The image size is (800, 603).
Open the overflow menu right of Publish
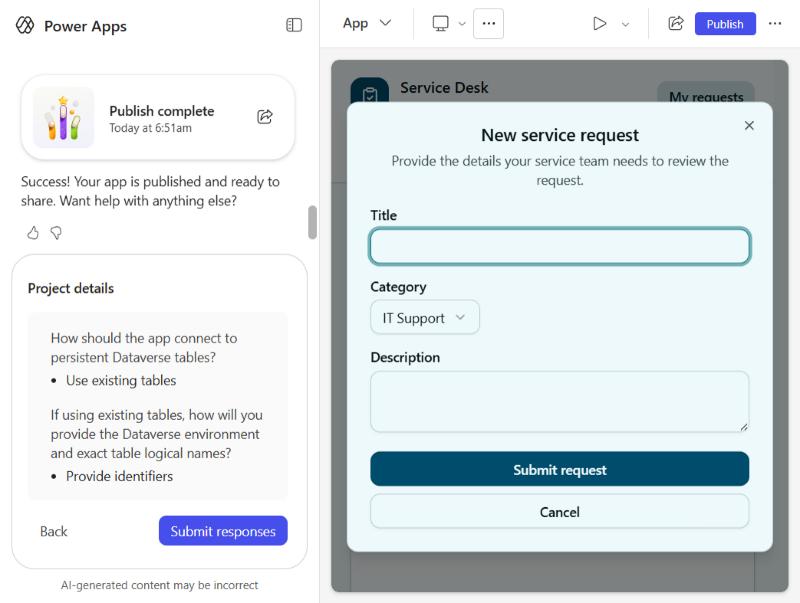tap(774, 23)
